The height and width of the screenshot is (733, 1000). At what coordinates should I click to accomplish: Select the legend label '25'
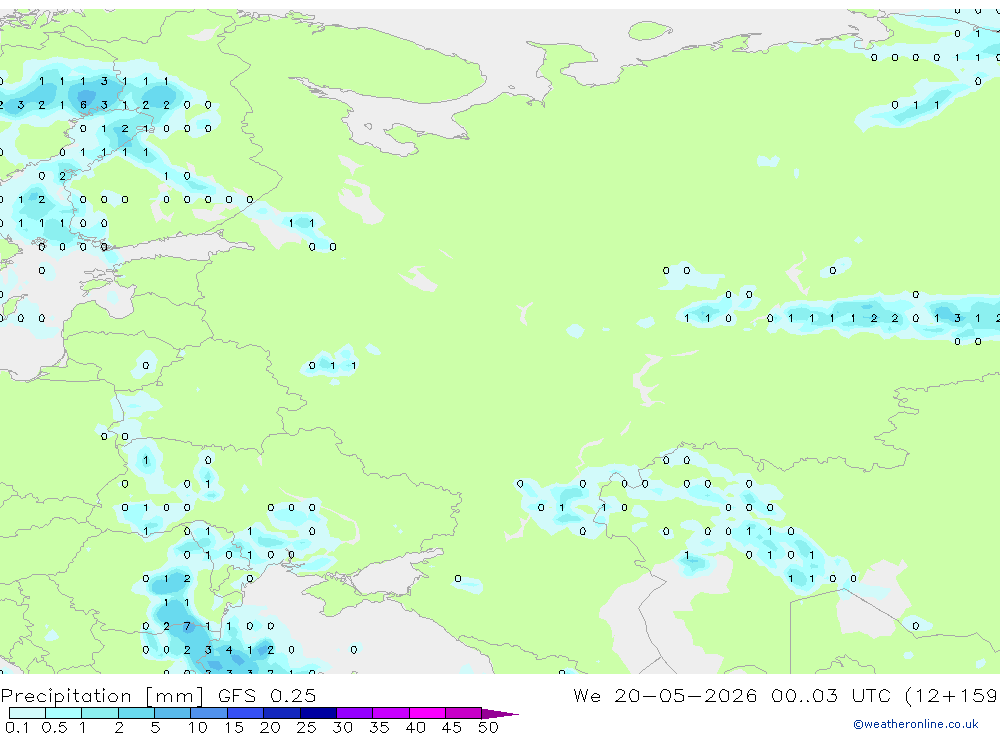(306, 727)
